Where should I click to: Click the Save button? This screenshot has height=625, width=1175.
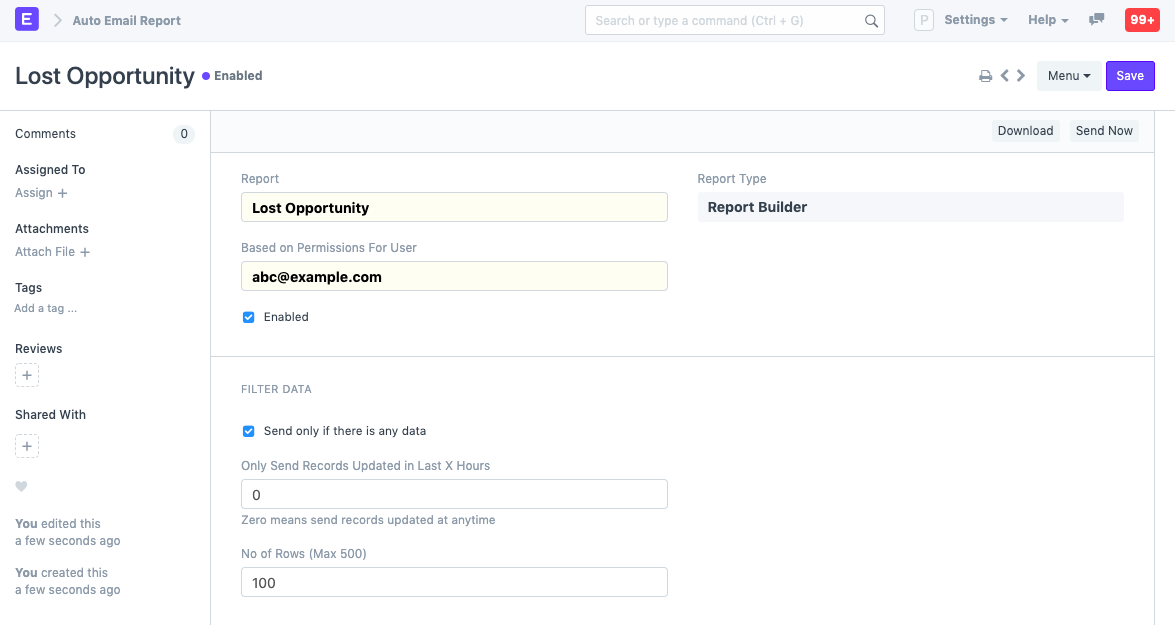(x=1130, y=75)
